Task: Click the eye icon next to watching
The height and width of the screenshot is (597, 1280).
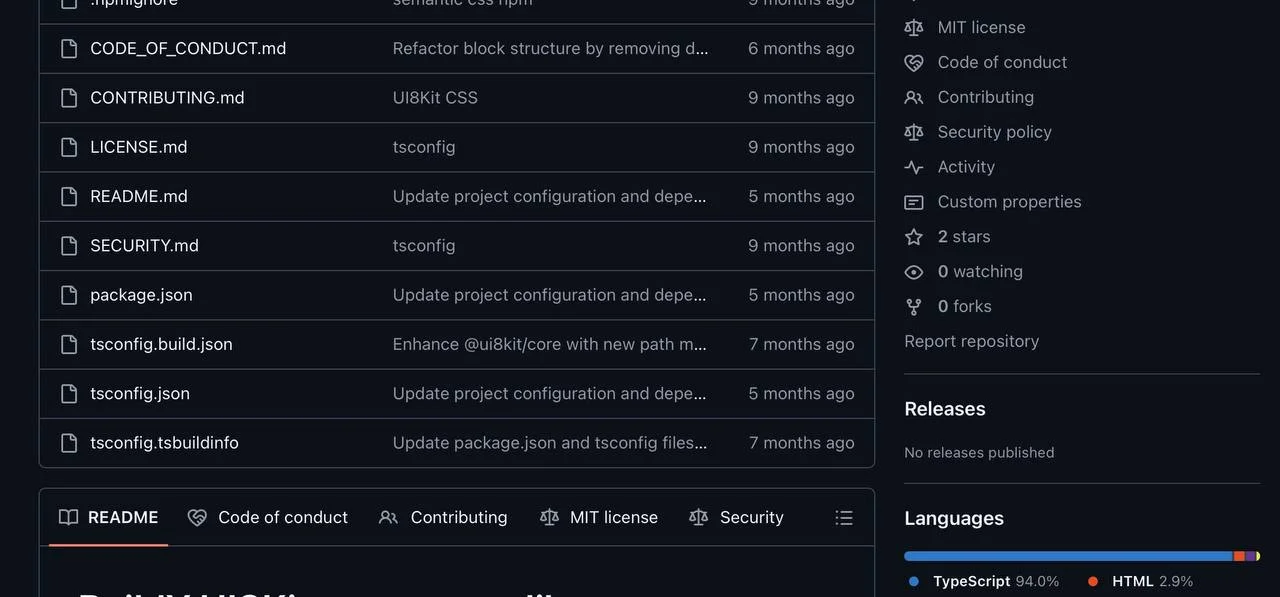Action: [x=913, y=272]
